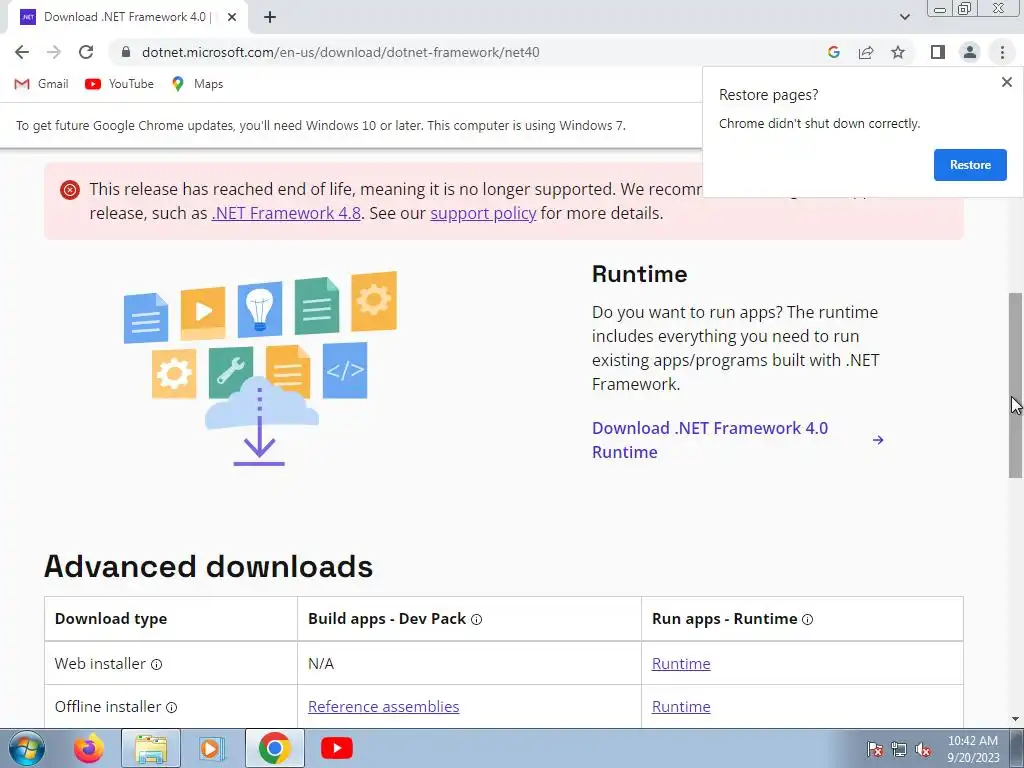Open the Windows Start menu
The width and height of the screenshot is (1024, 768).
tap(27, 748)
